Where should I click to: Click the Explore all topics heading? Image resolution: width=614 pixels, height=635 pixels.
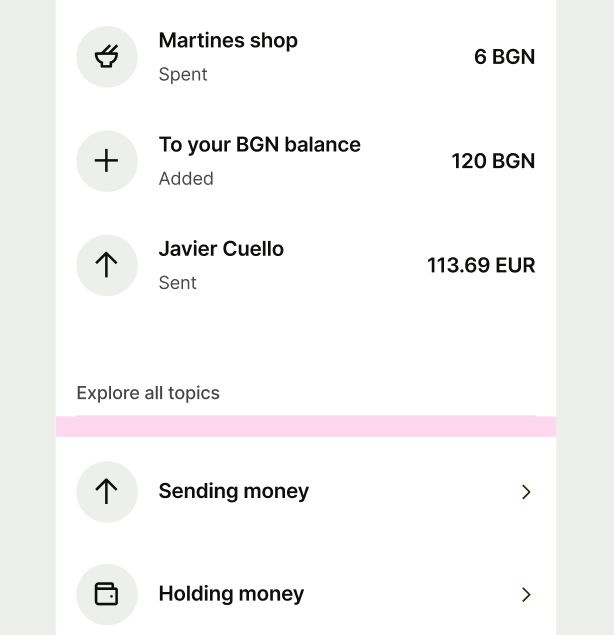coord(148,393)
